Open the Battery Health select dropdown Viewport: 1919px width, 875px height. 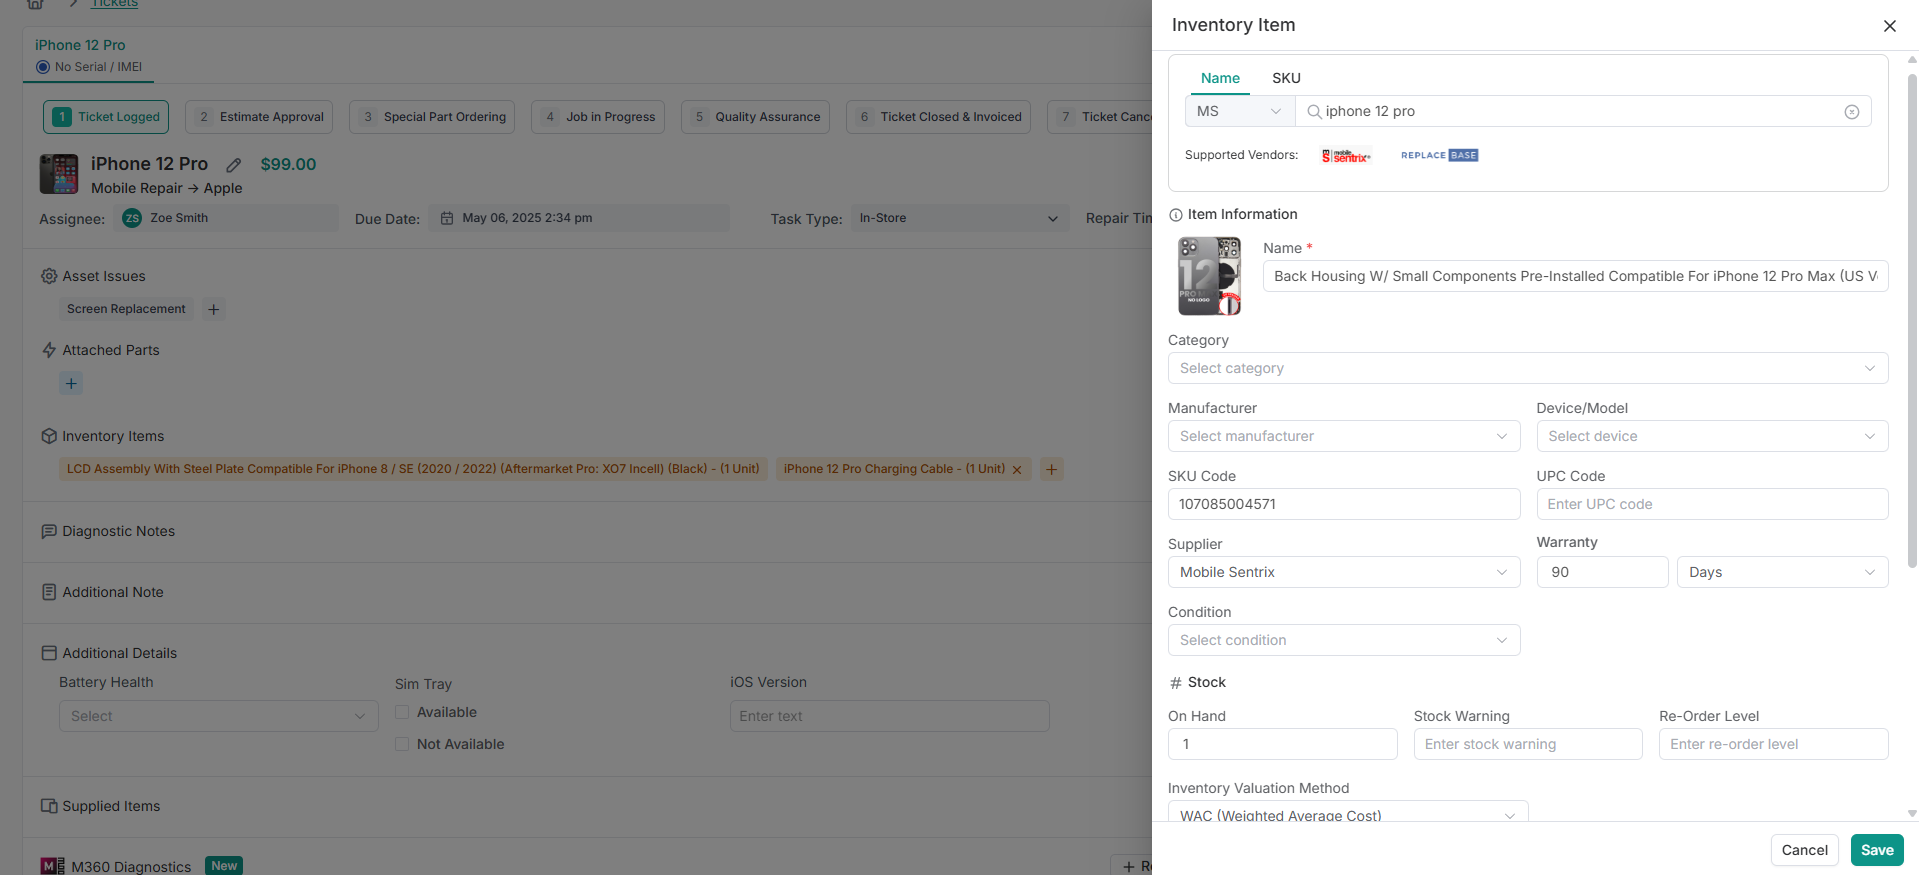coord(218,716)
